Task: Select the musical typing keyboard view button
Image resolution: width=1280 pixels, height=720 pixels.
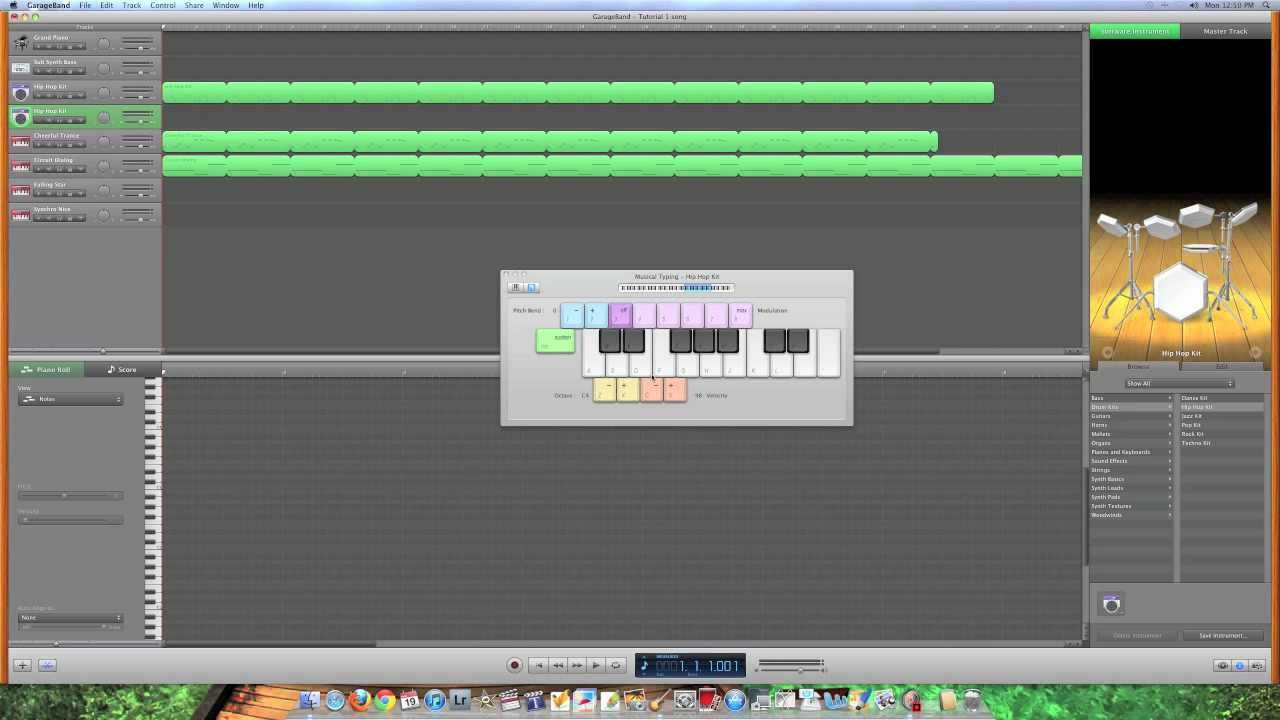Action: 532,288
